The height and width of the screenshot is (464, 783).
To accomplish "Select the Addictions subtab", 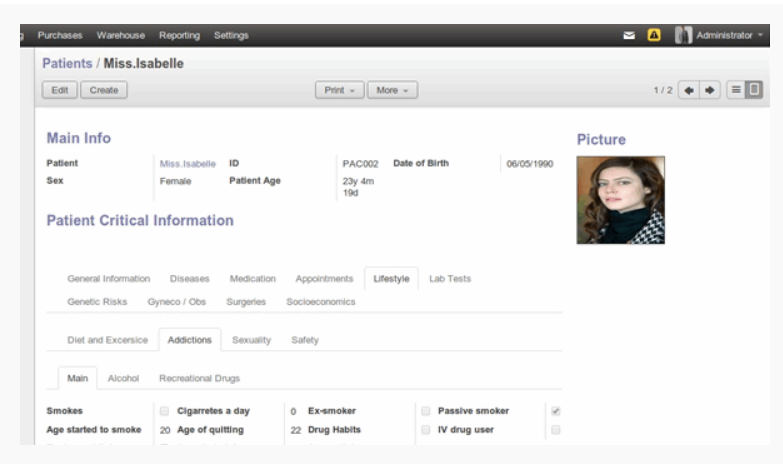I will pyautogui.click(x=190, y=340).
